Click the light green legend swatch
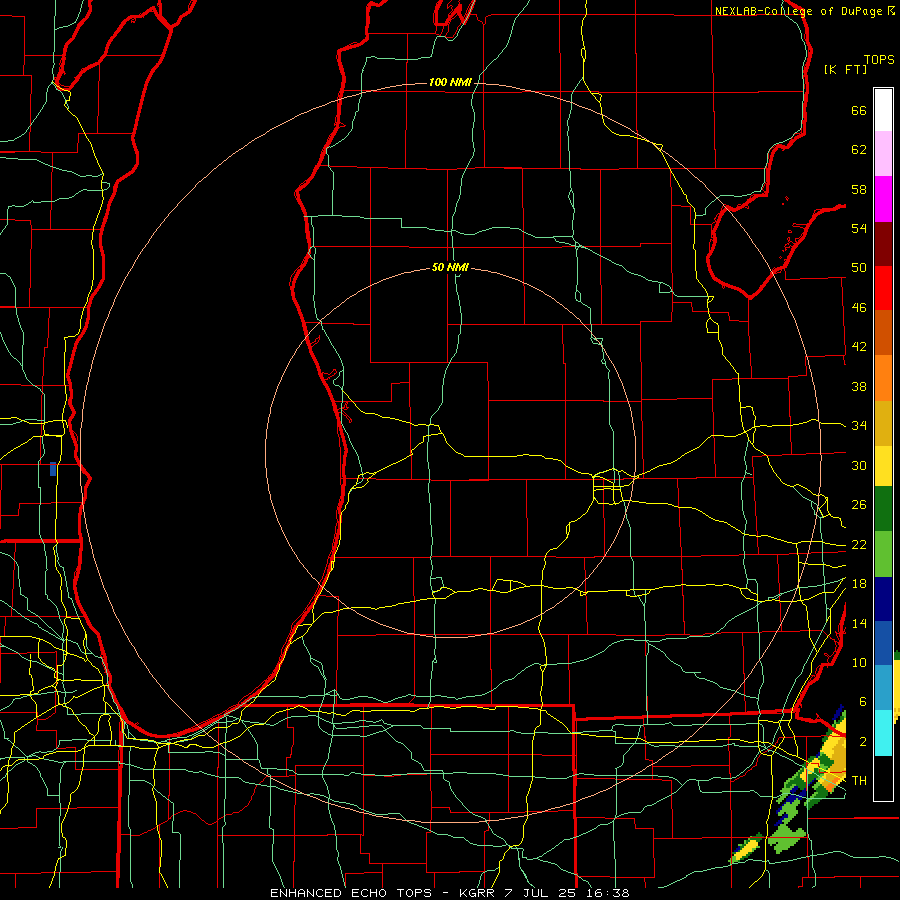900x900 pixels. pyautogui.click(x=883, y=554)
